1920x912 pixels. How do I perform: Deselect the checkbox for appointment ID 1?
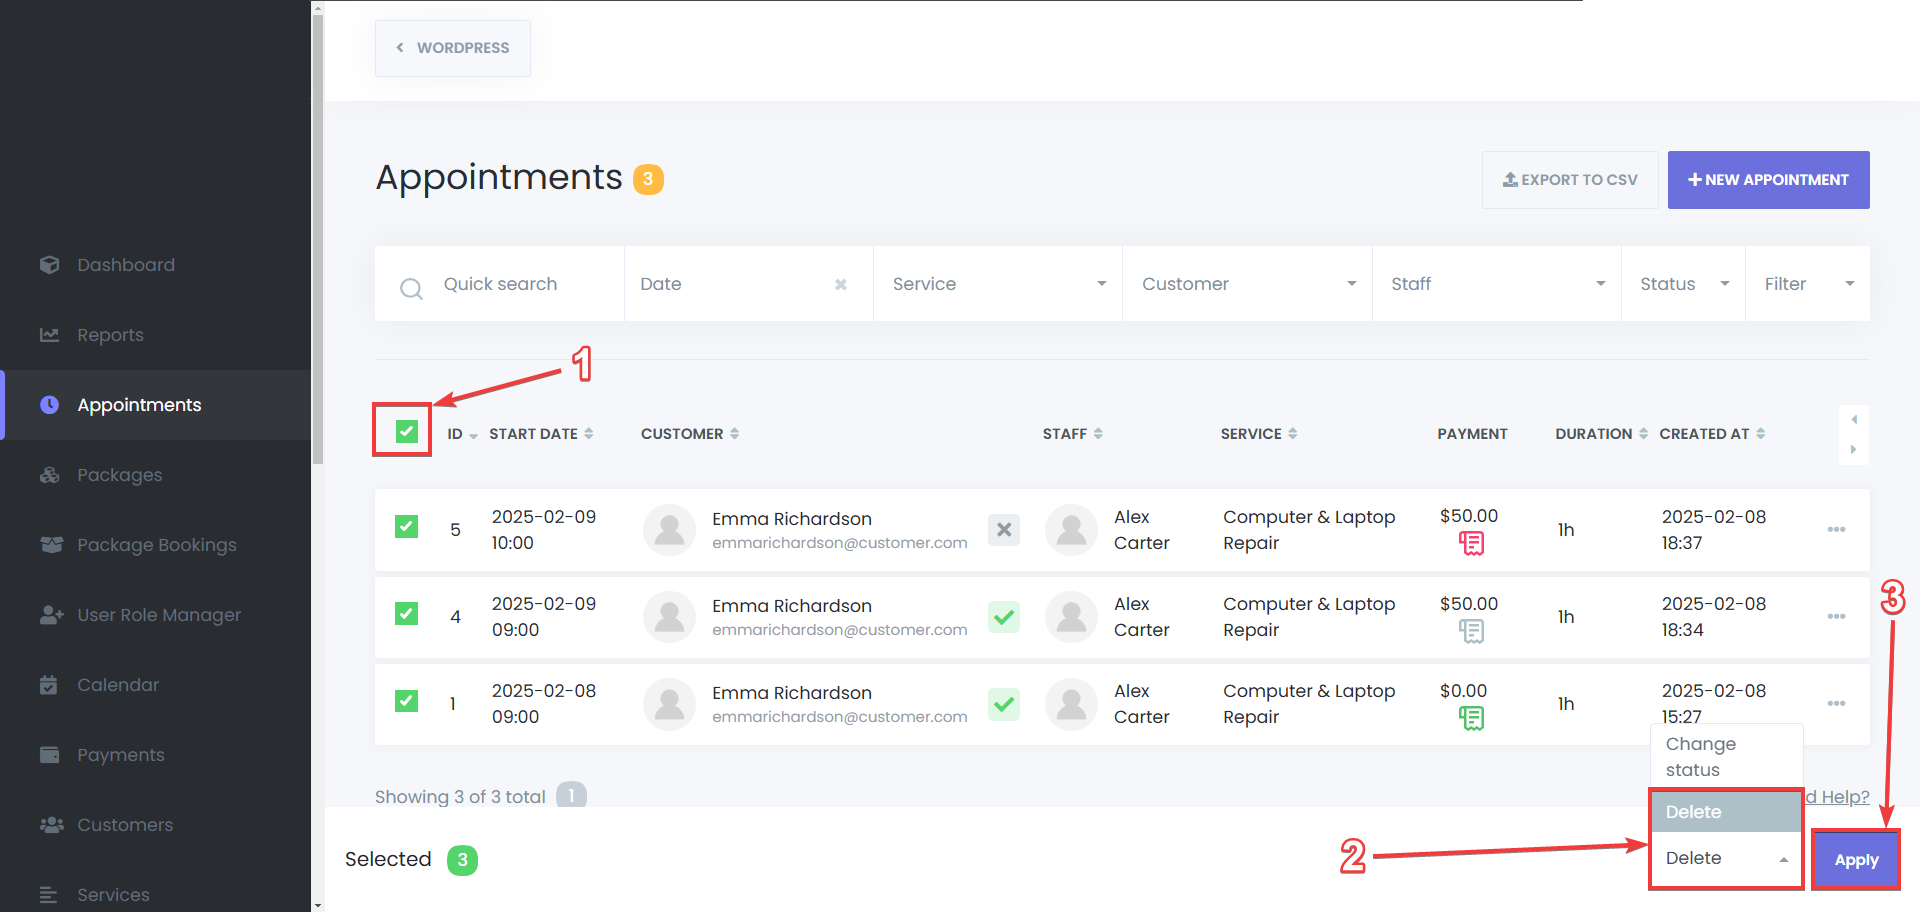coord(406,701)
